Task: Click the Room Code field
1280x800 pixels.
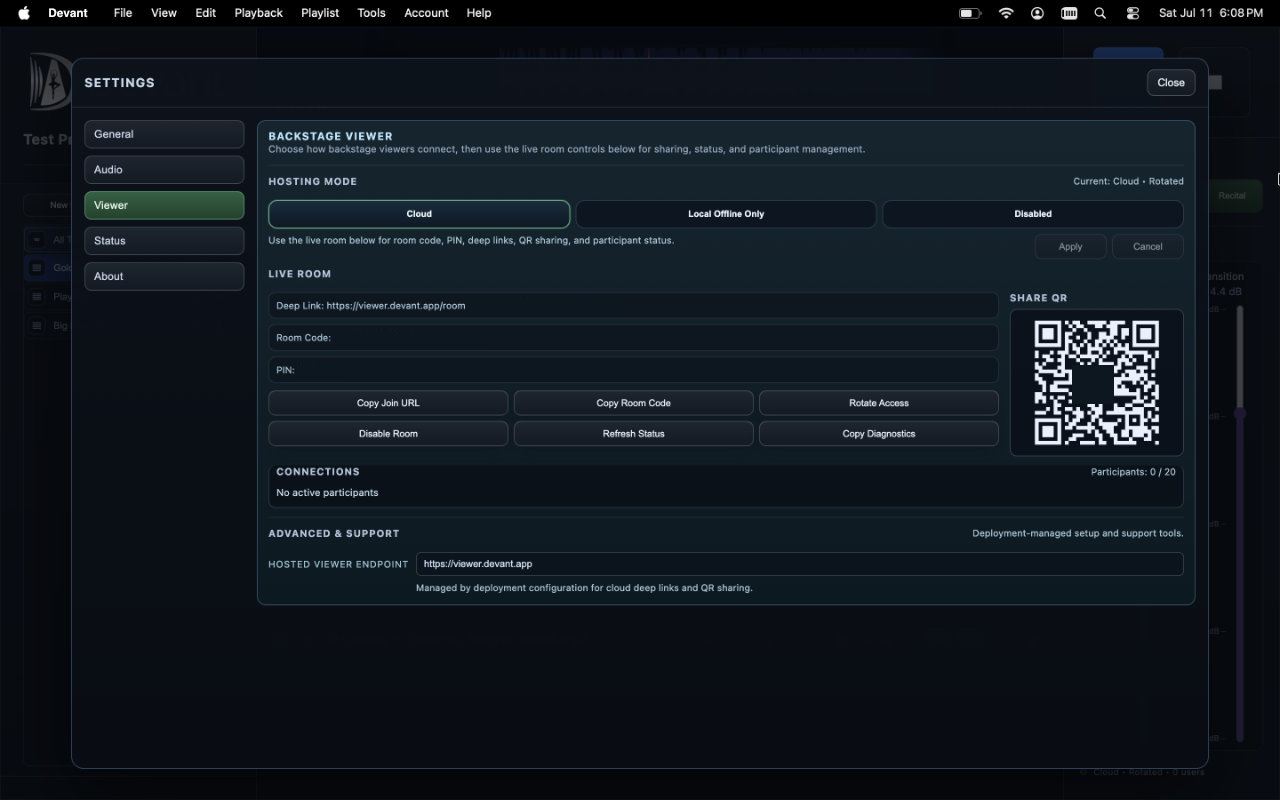Action: pos(633,338)
